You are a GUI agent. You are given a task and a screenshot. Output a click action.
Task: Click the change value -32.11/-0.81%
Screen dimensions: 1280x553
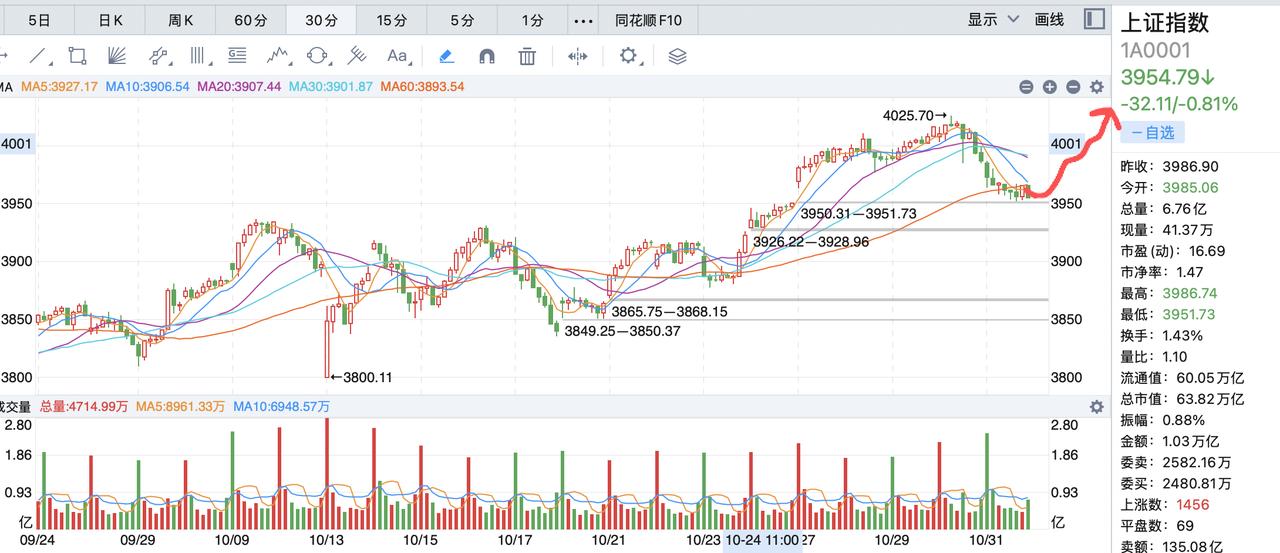(x=1179, y=103)
